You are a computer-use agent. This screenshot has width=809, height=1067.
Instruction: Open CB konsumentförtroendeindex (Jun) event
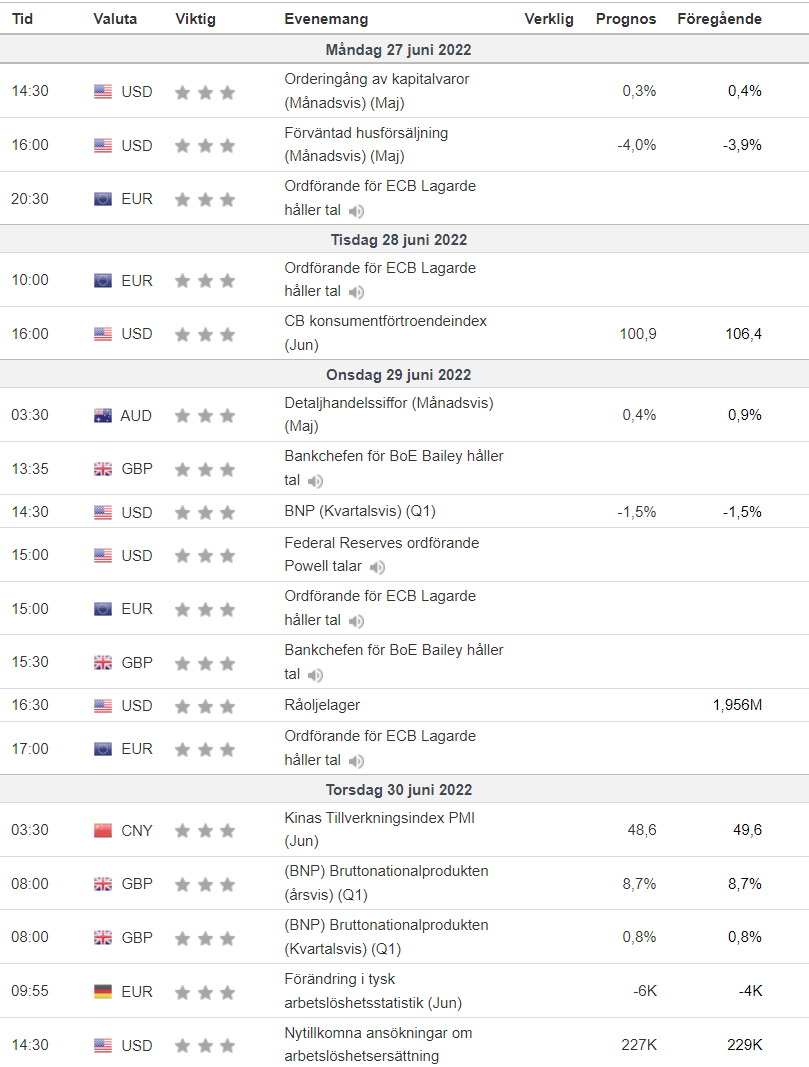386,333
